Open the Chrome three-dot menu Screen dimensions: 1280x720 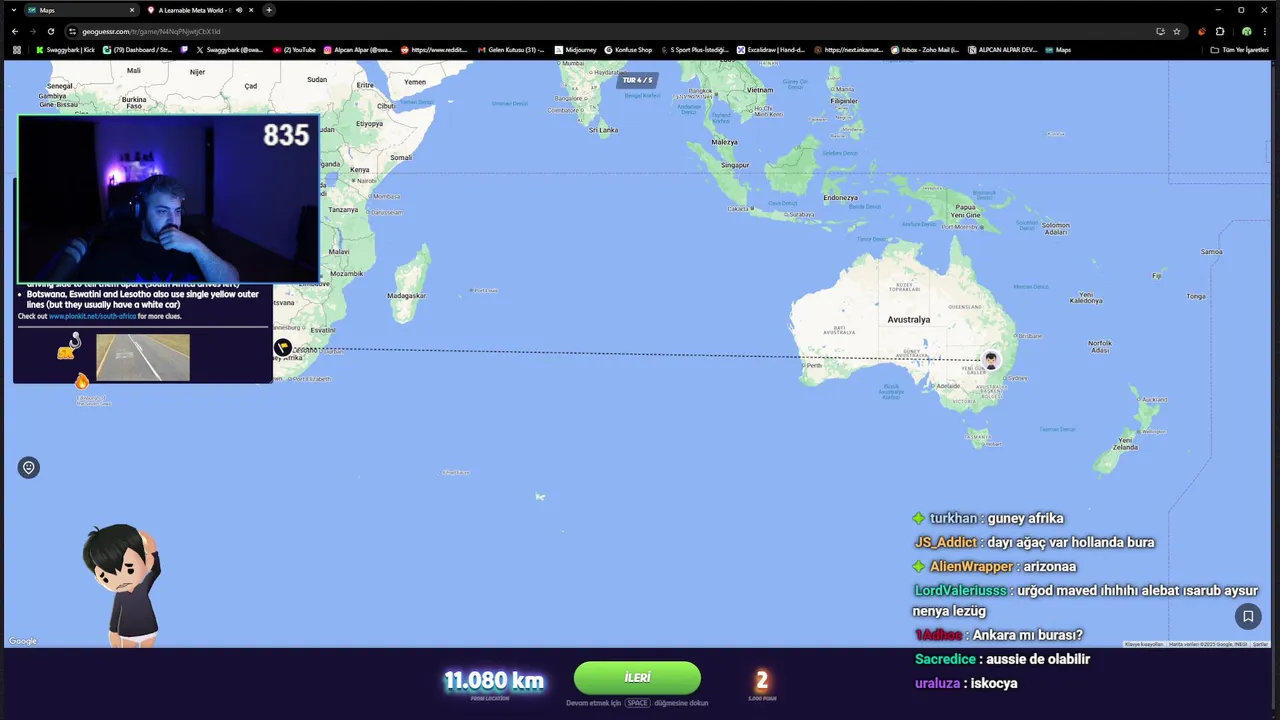pyautogui.click(x=1265, y=31)
